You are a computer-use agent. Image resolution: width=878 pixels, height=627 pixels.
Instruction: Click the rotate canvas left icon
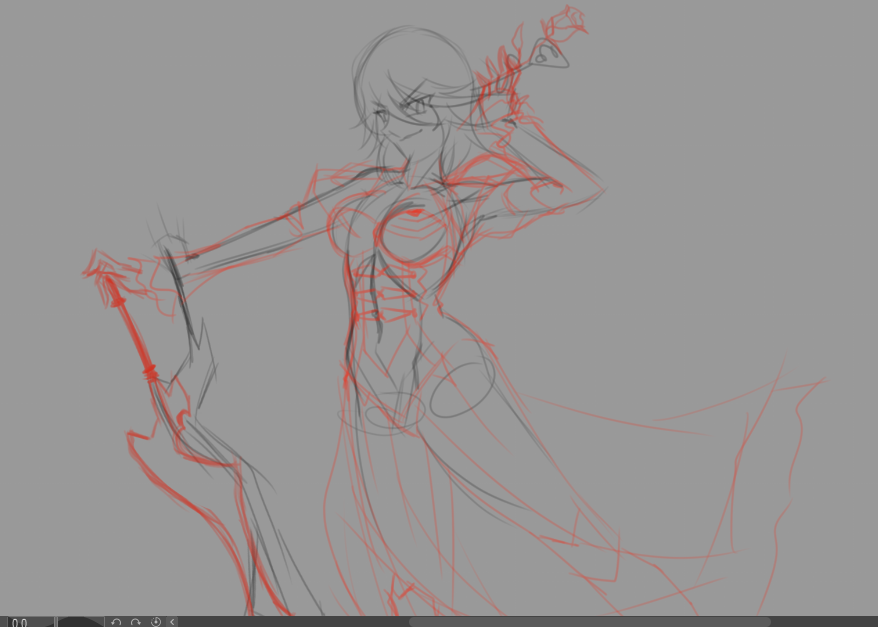pos(116,621)
